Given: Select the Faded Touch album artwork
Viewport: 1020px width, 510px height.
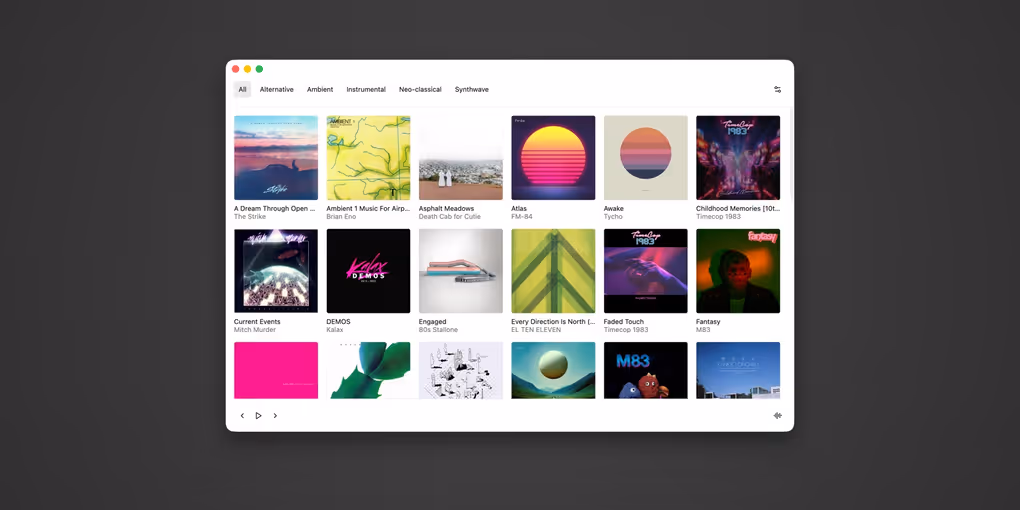Looking at the screenshot, I should click(645, 271).
